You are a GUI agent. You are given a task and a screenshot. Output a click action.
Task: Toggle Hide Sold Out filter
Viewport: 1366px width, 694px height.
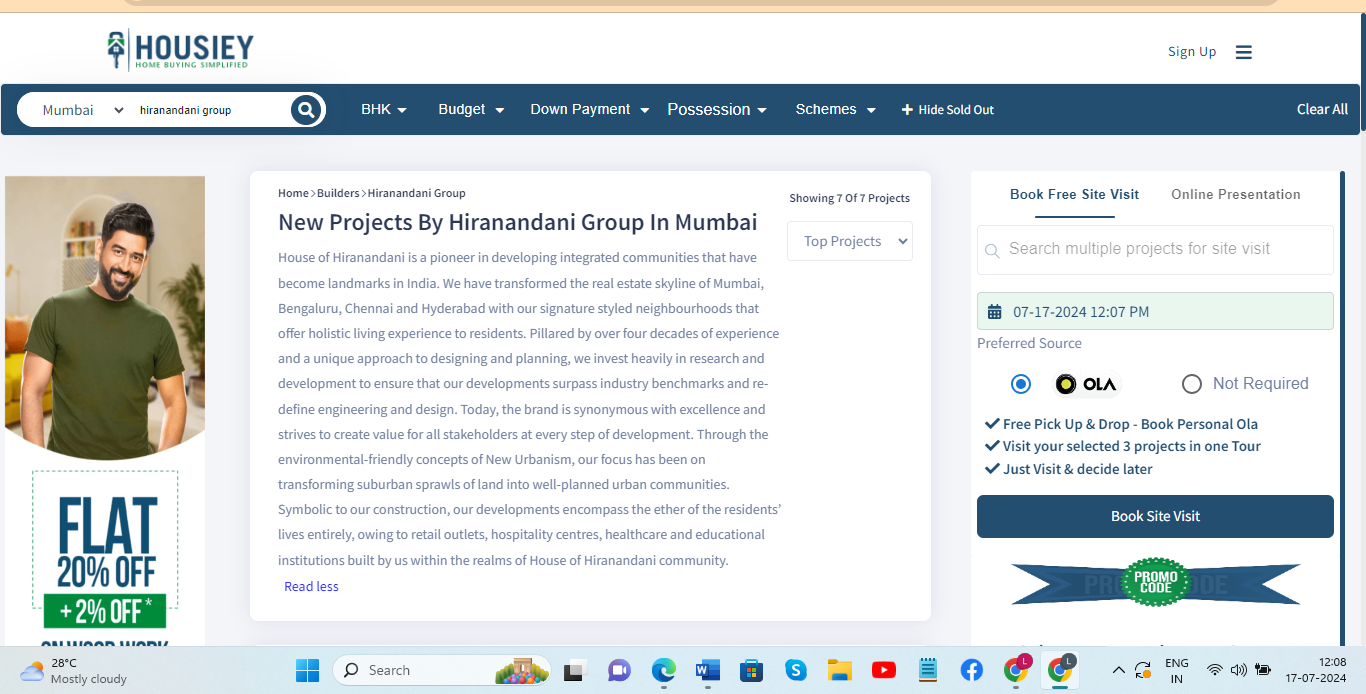(x=947, y=110)
